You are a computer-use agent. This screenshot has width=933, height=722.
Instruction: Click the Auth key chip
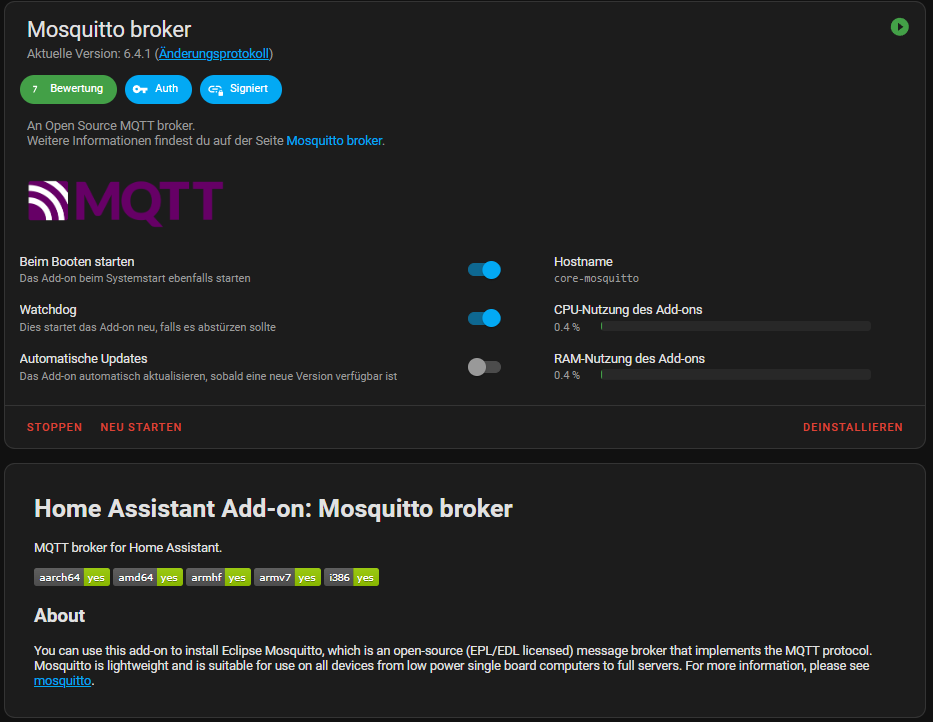(158, 89)
